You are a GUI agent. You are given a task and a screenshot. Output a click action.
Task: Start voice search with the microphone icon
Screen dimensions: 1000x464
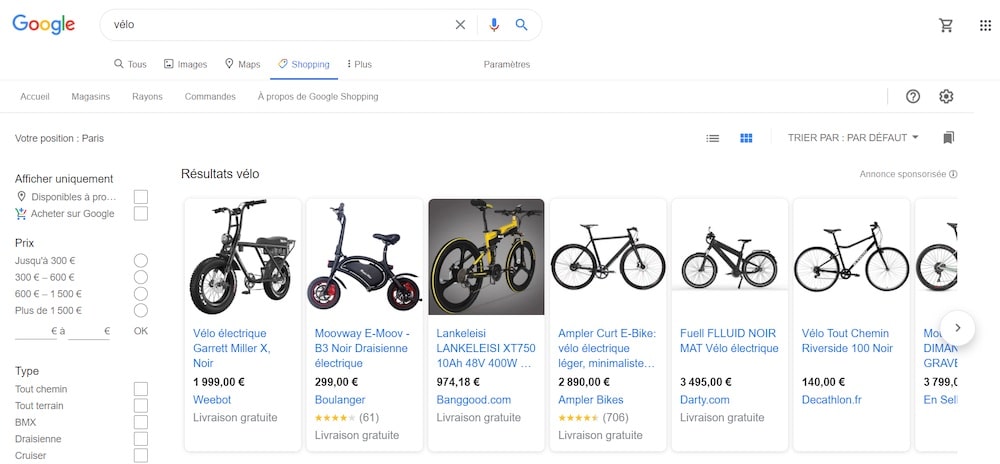493,25
